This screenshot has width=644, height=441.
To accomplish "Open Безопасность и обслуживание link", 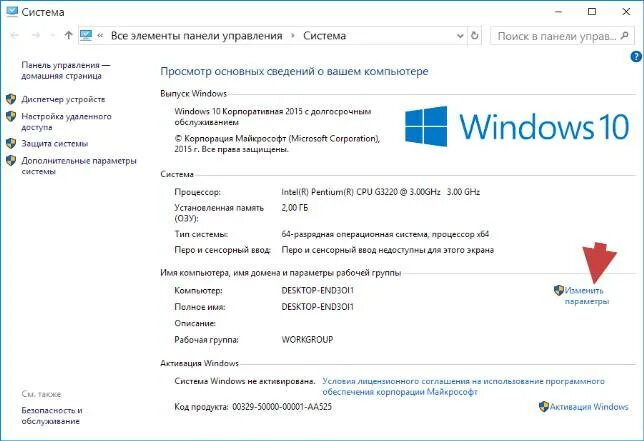I will (52, 416).
